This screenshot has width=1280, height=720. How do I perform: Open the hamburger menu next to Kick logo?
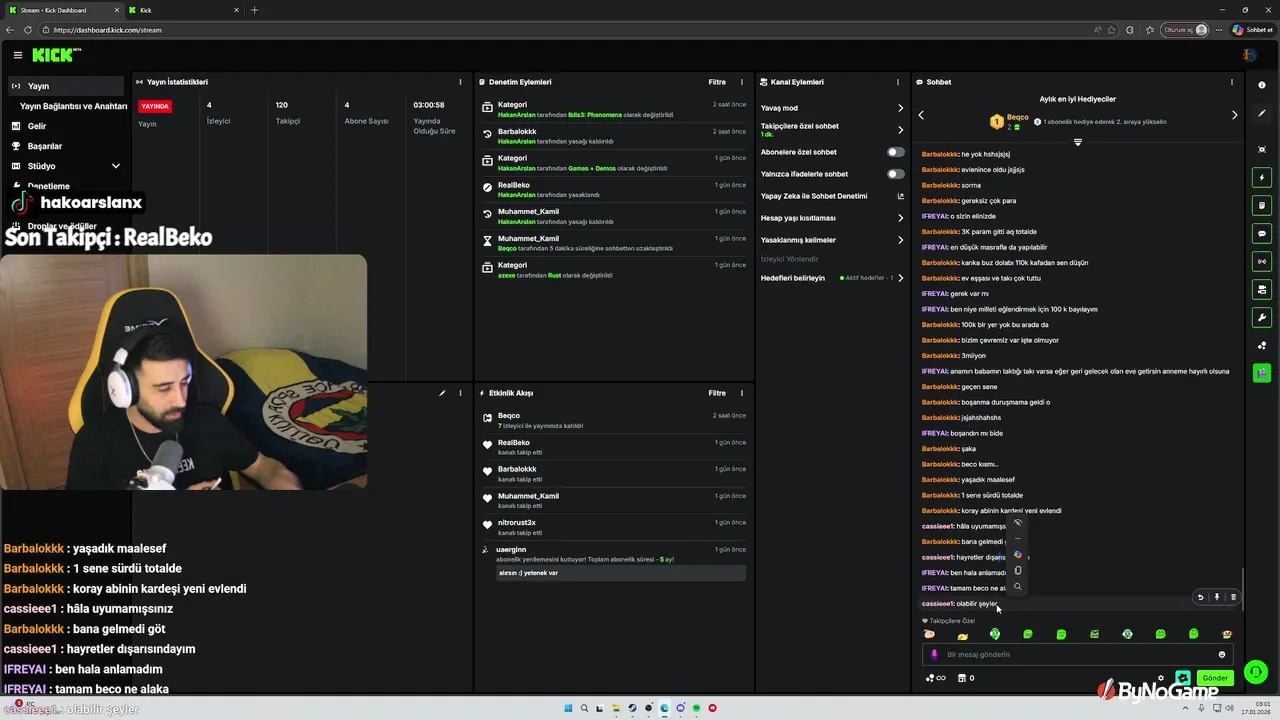pos(17,55)
